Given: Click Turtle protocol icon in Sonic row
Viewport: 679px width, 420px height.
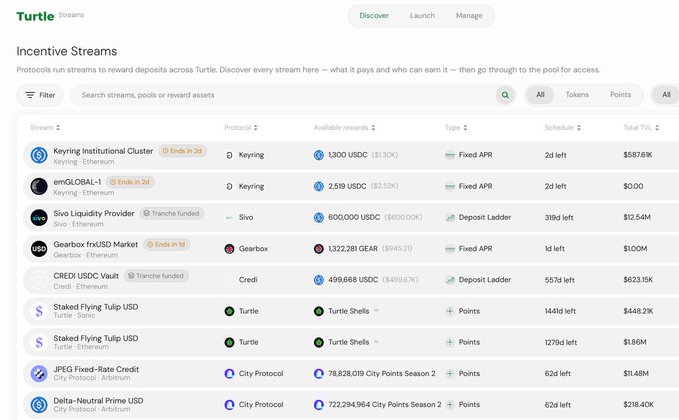Looking at the screenshot, I should 230,311.
